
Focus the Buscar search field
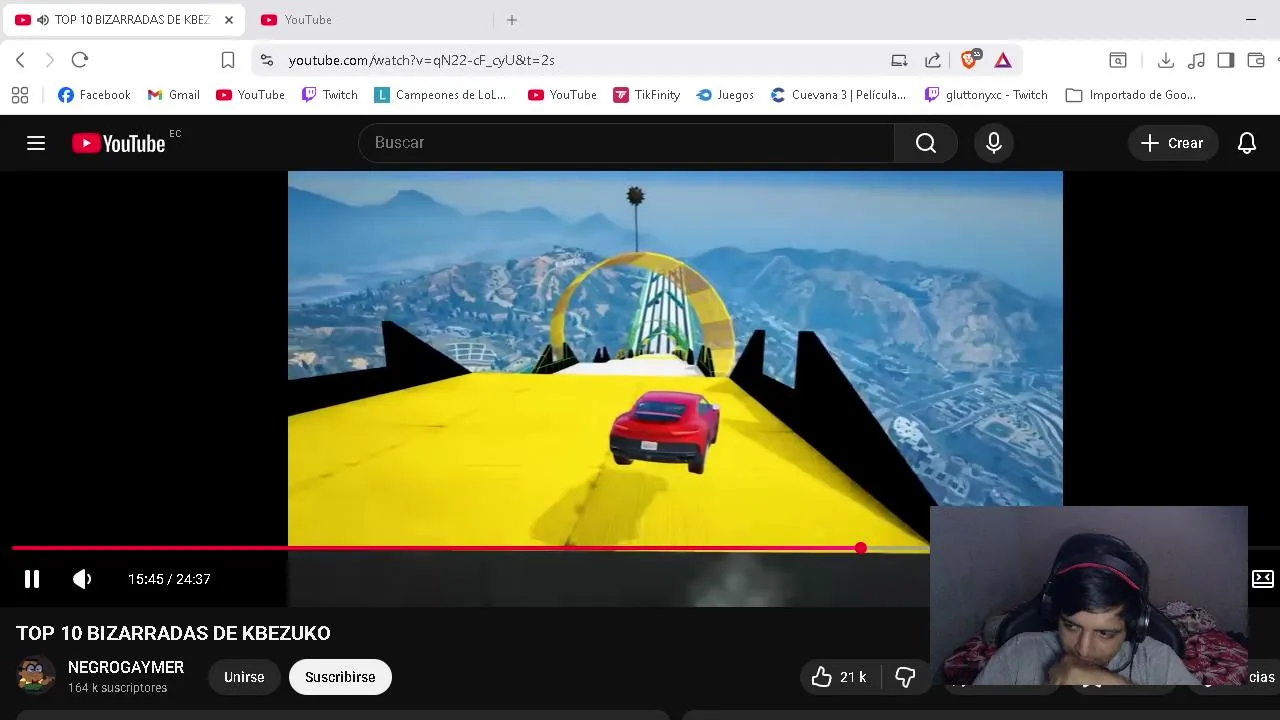(626, 143)
